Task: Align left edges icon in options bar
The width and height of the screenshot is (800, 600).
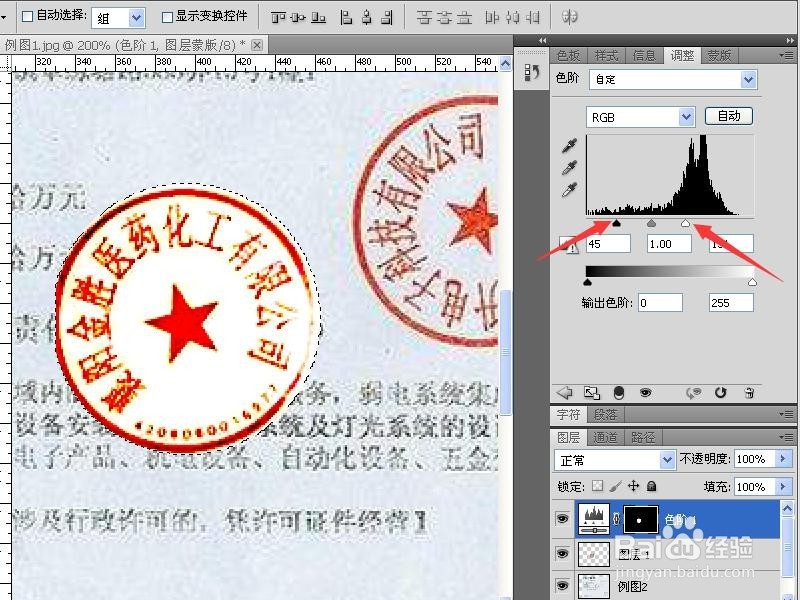Action: coord(346,18)
